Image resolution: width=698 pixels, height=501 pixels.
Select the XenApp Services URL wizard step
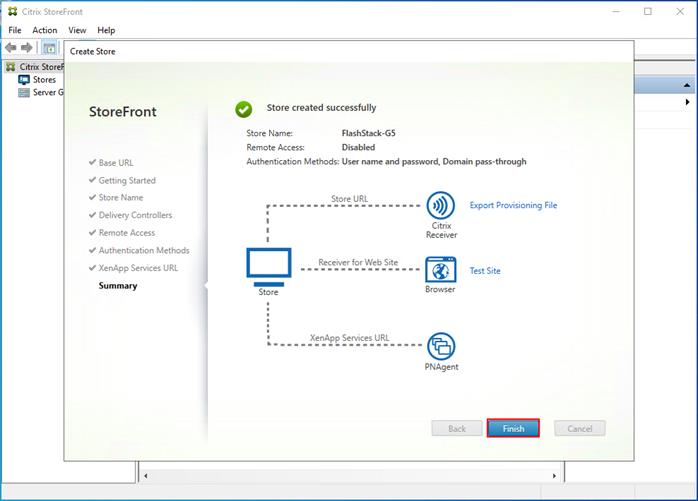click(x=138, y=268)
